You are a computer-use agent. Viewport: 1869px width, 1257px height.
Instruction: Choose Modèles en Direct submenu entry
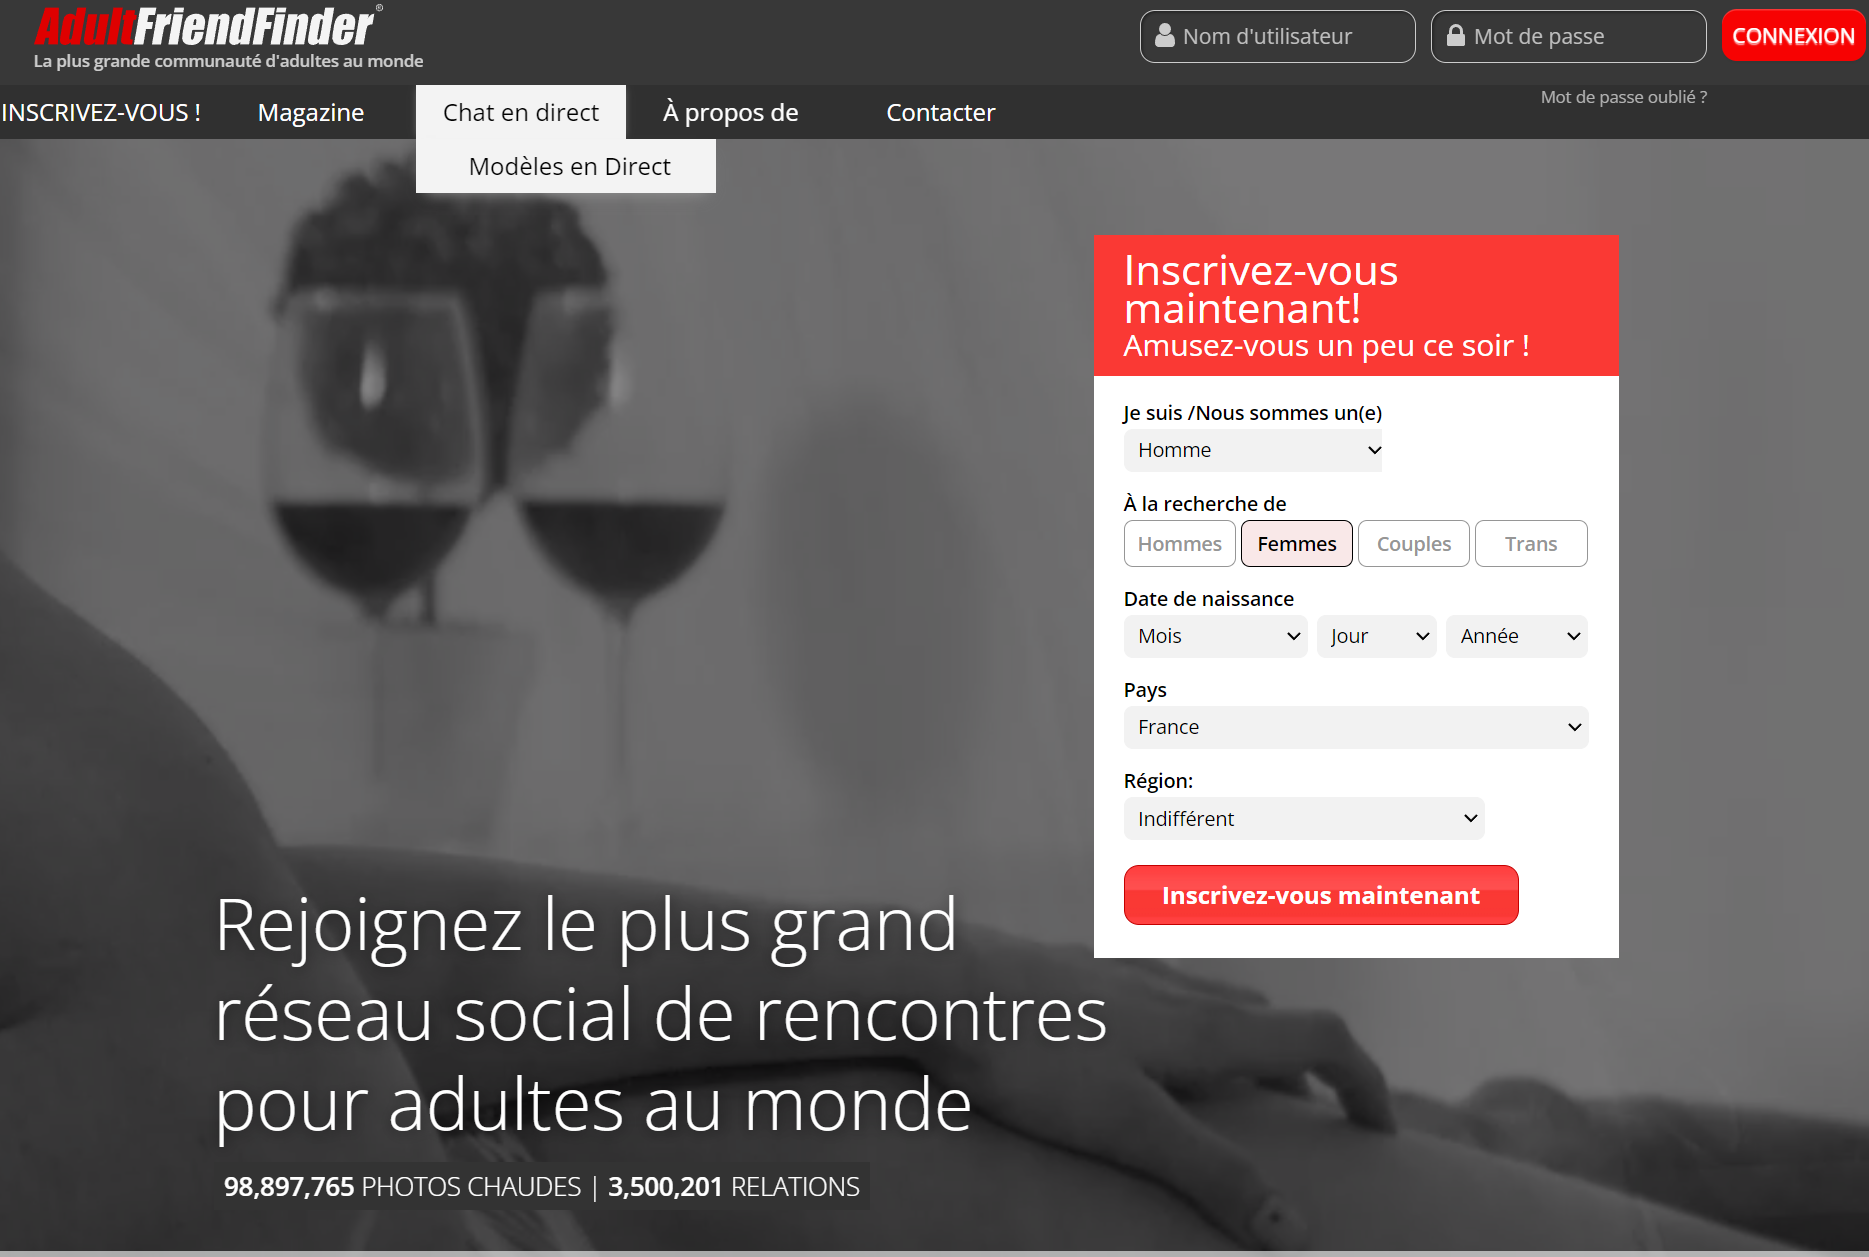(570, 166)
